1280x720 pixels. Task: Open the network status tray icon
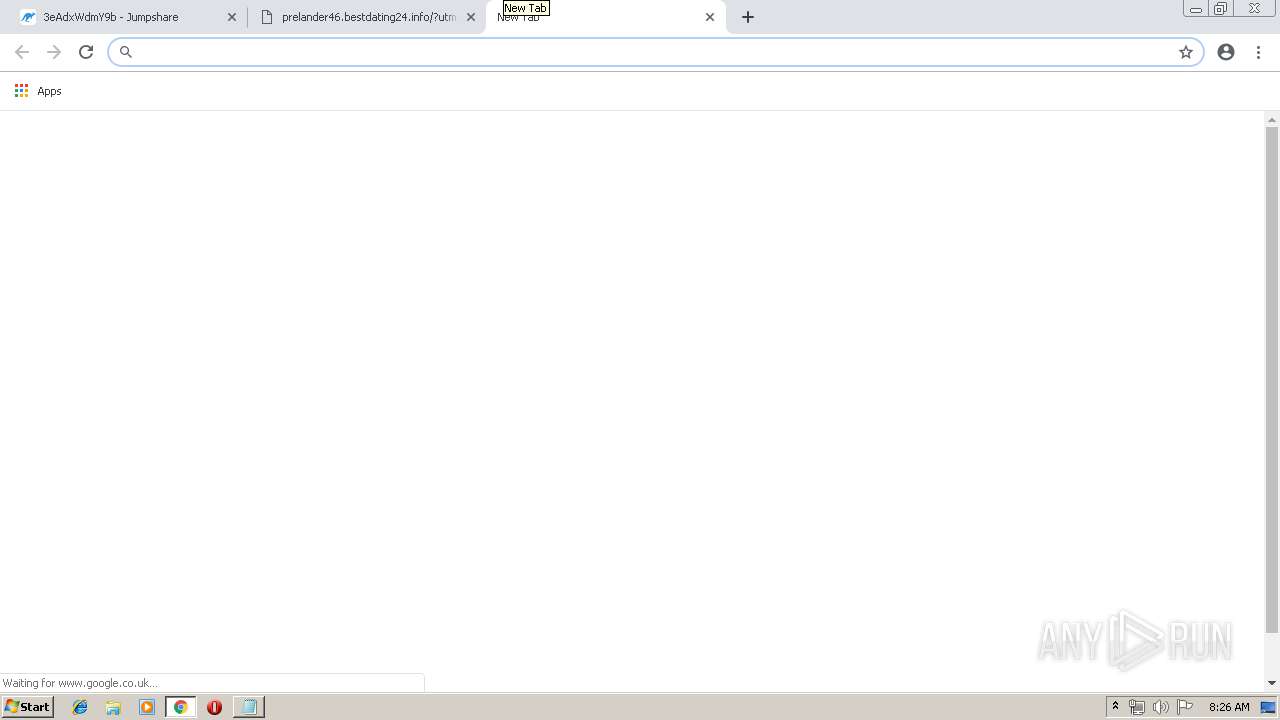1136,707
